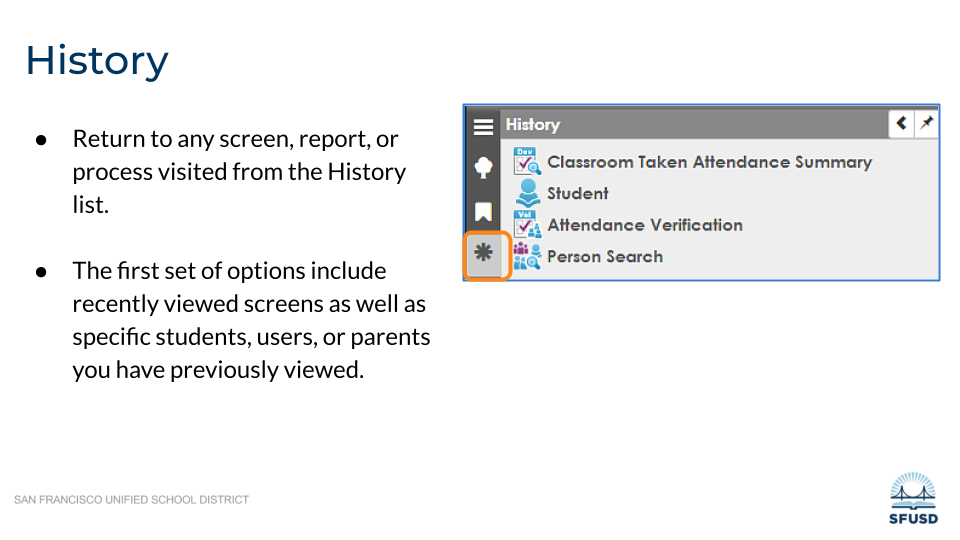This screenshot has width=960, height=540.
Task: Select the Student label in History list
Action: [x=577, y=193]
